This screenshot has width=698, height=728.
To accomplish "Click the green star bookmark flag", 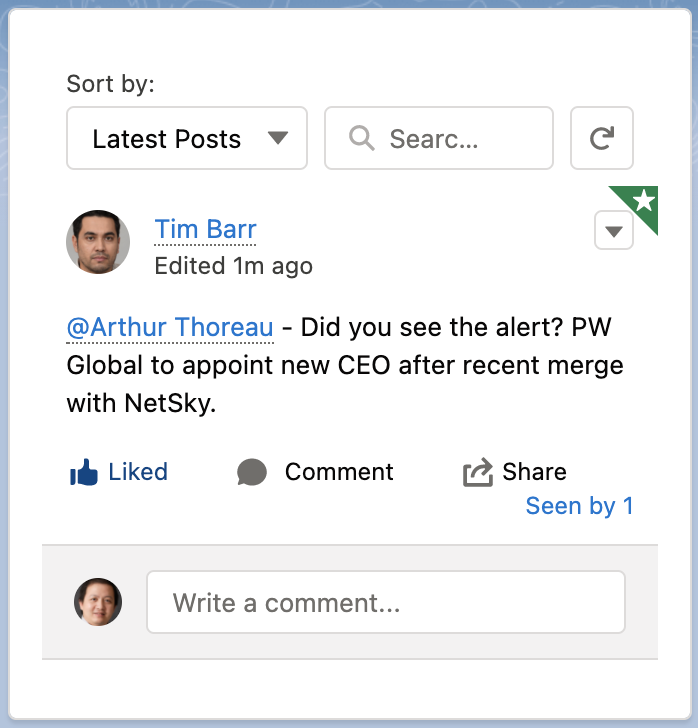I will tap(643, 202).
